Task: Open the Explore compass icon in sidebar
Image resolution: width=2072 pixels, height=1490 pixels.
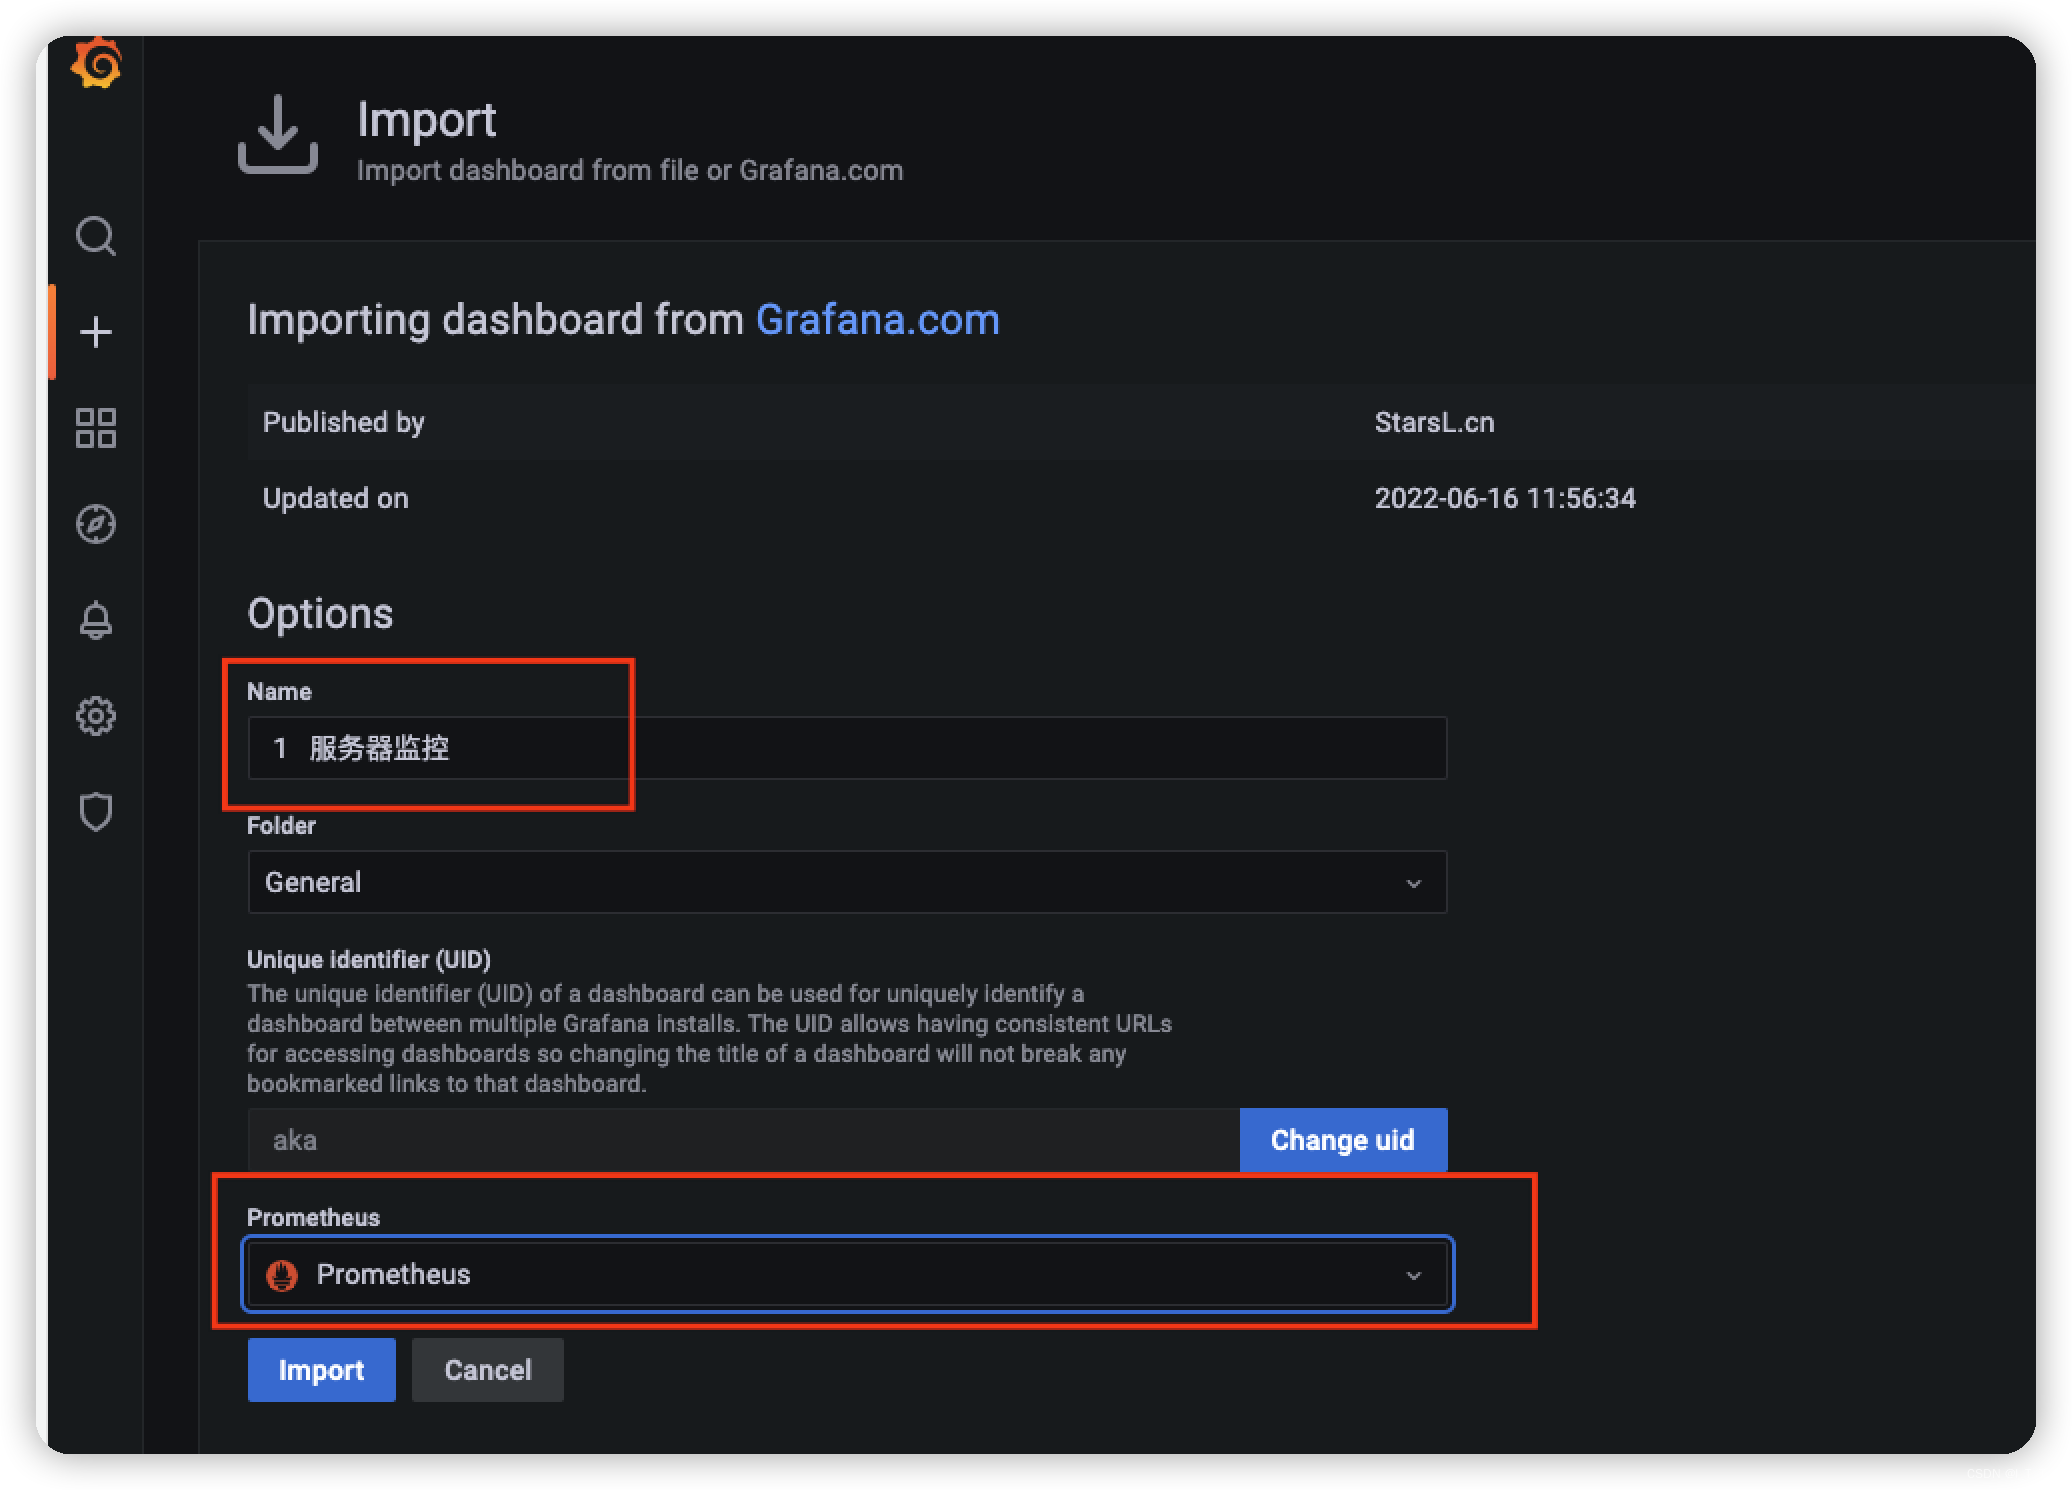Action: (96, 524)
